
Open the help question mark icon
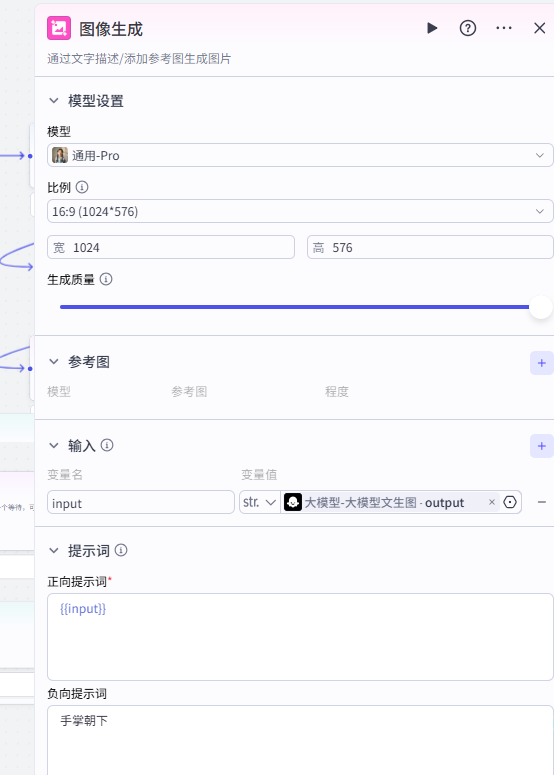(468, 28)
